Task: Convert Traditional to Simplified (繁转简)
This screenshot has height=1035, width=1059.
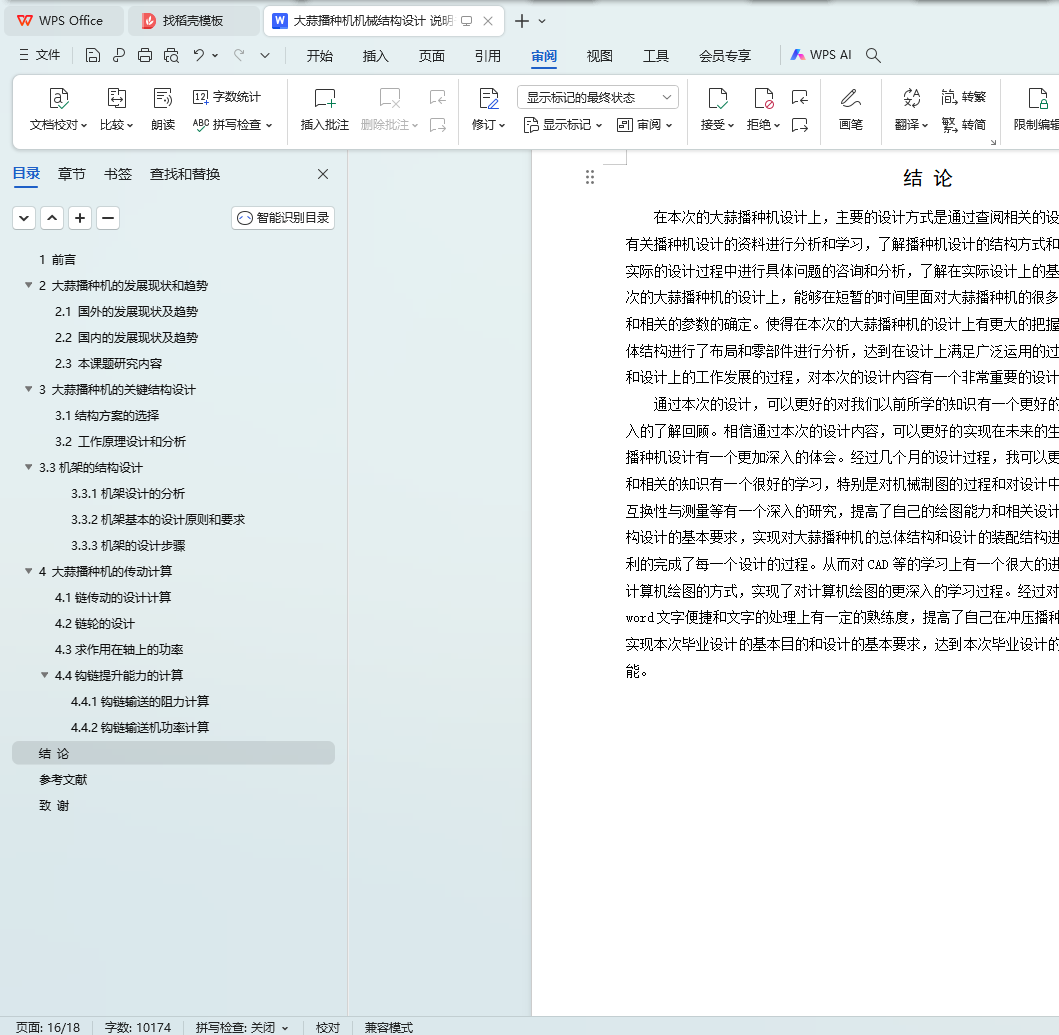Action: pyautogui.click(x=964, y=125)
